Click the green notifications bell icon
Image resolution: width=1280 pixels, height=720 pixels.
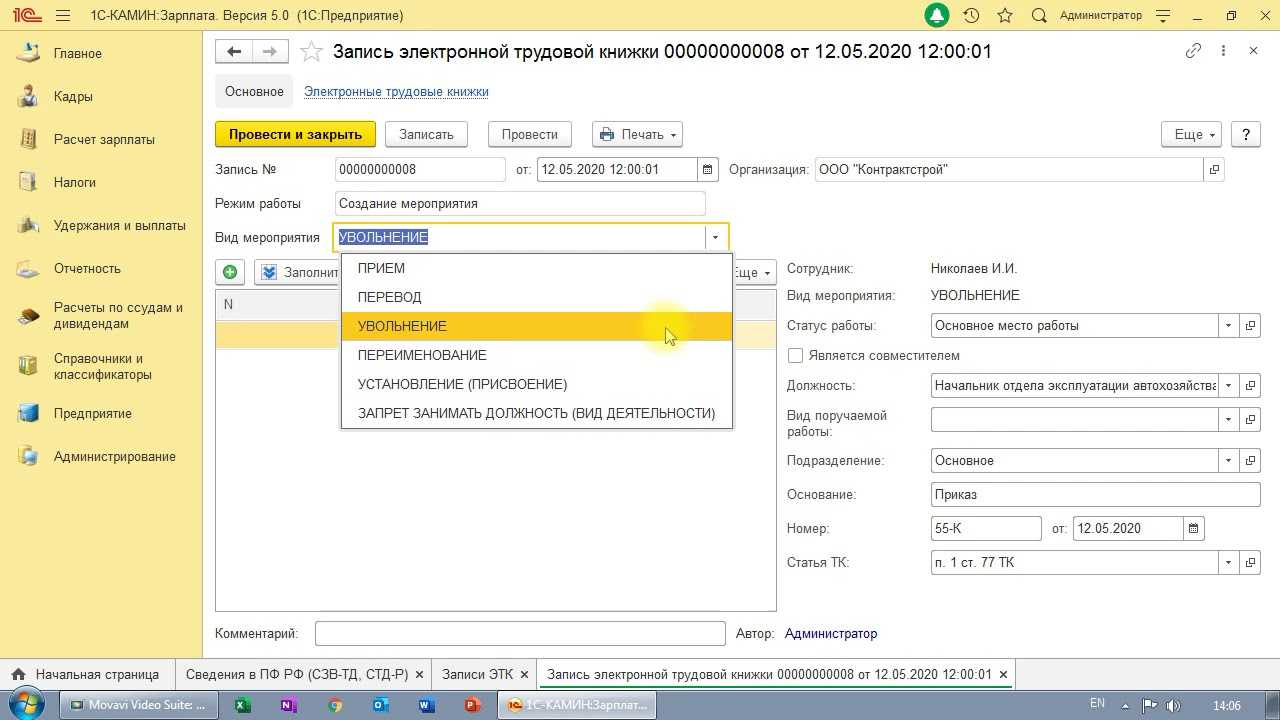(x=937, y=16)
